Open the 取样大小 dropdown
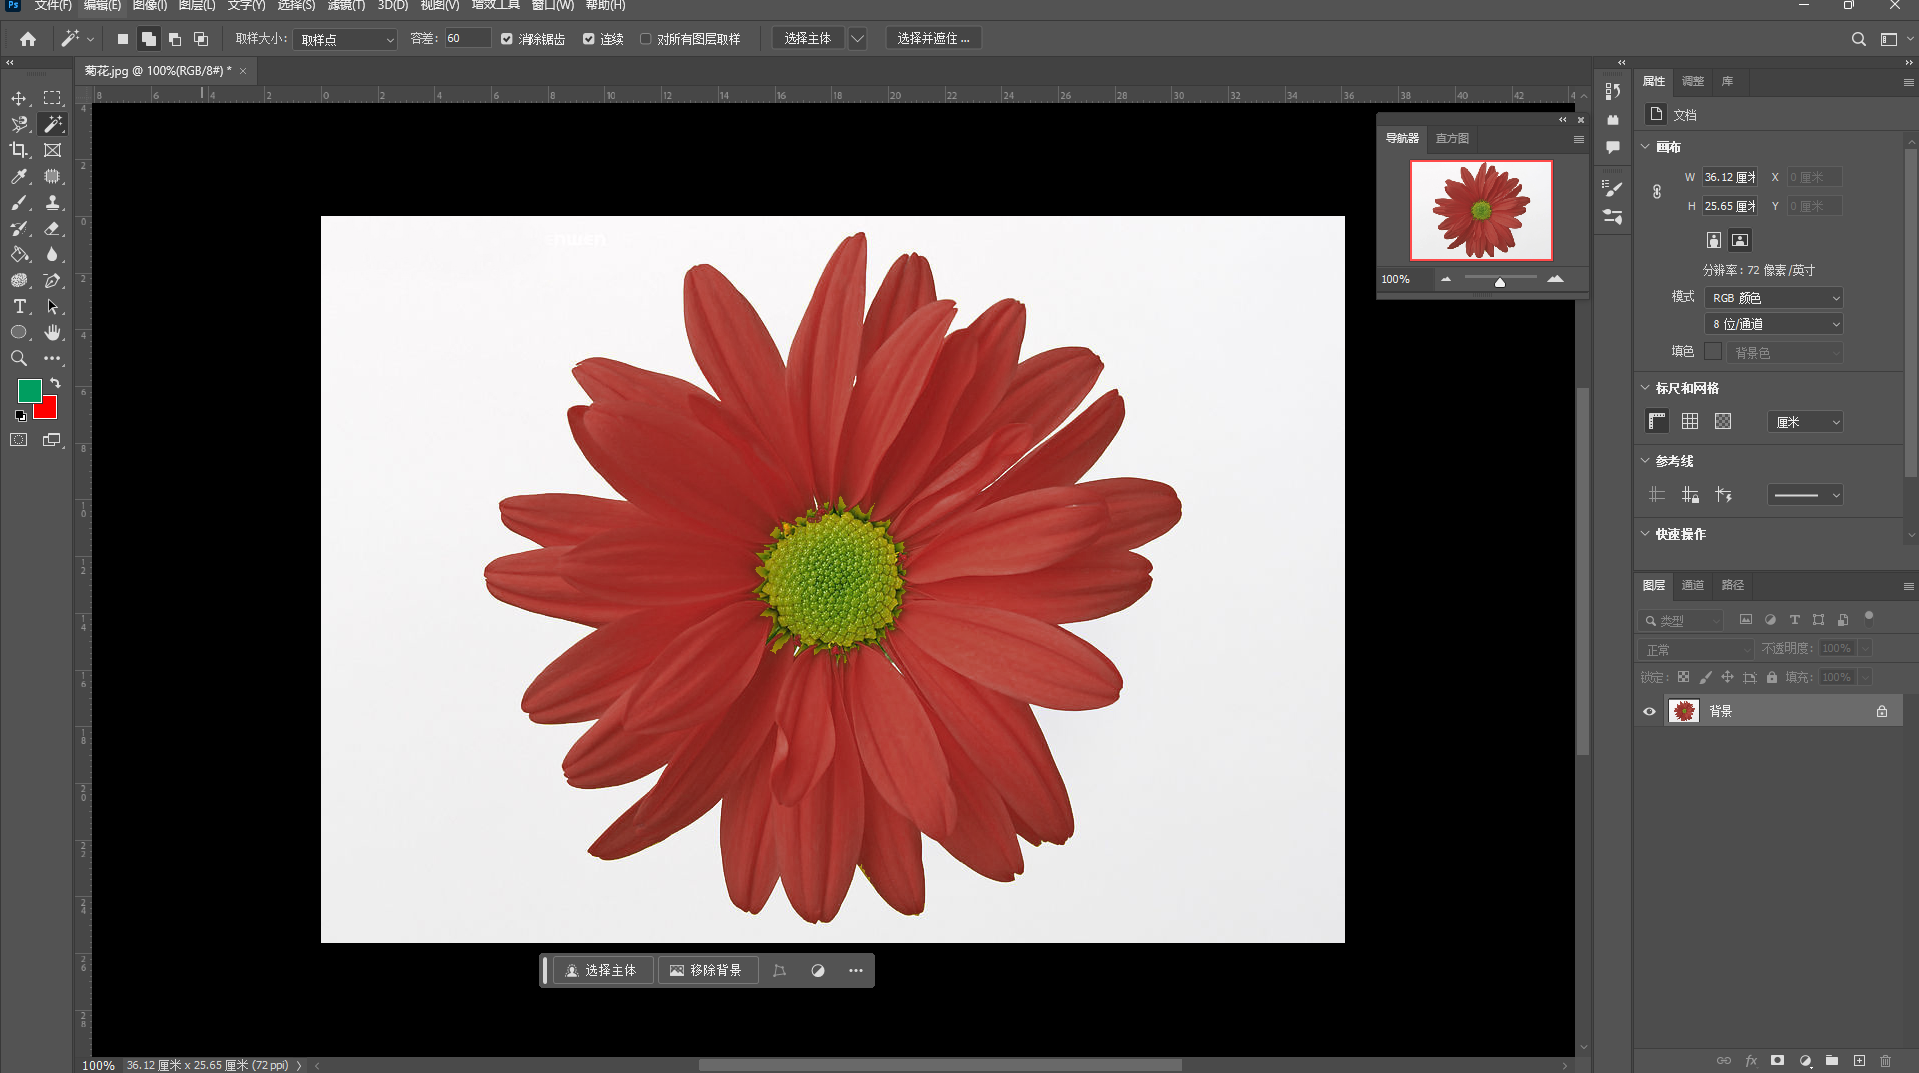This screenshot has height=1073, width=1919. click(x=347, y=39)
